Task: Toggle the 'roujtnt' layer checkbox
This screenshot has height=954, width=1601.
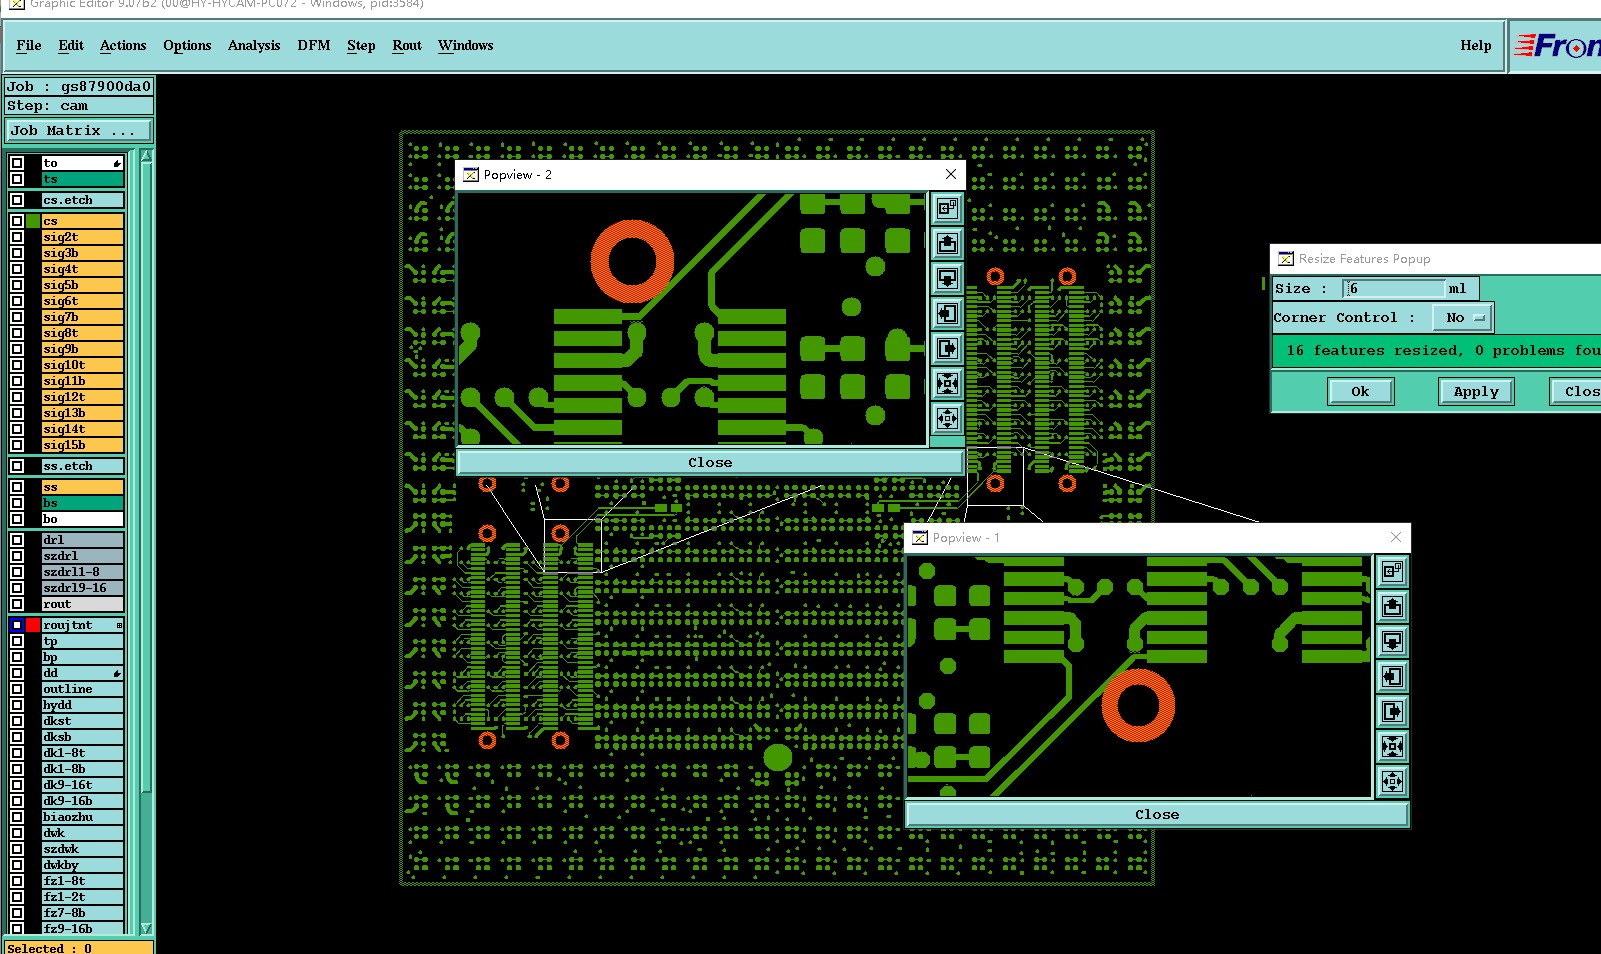Action: [17, 625]
